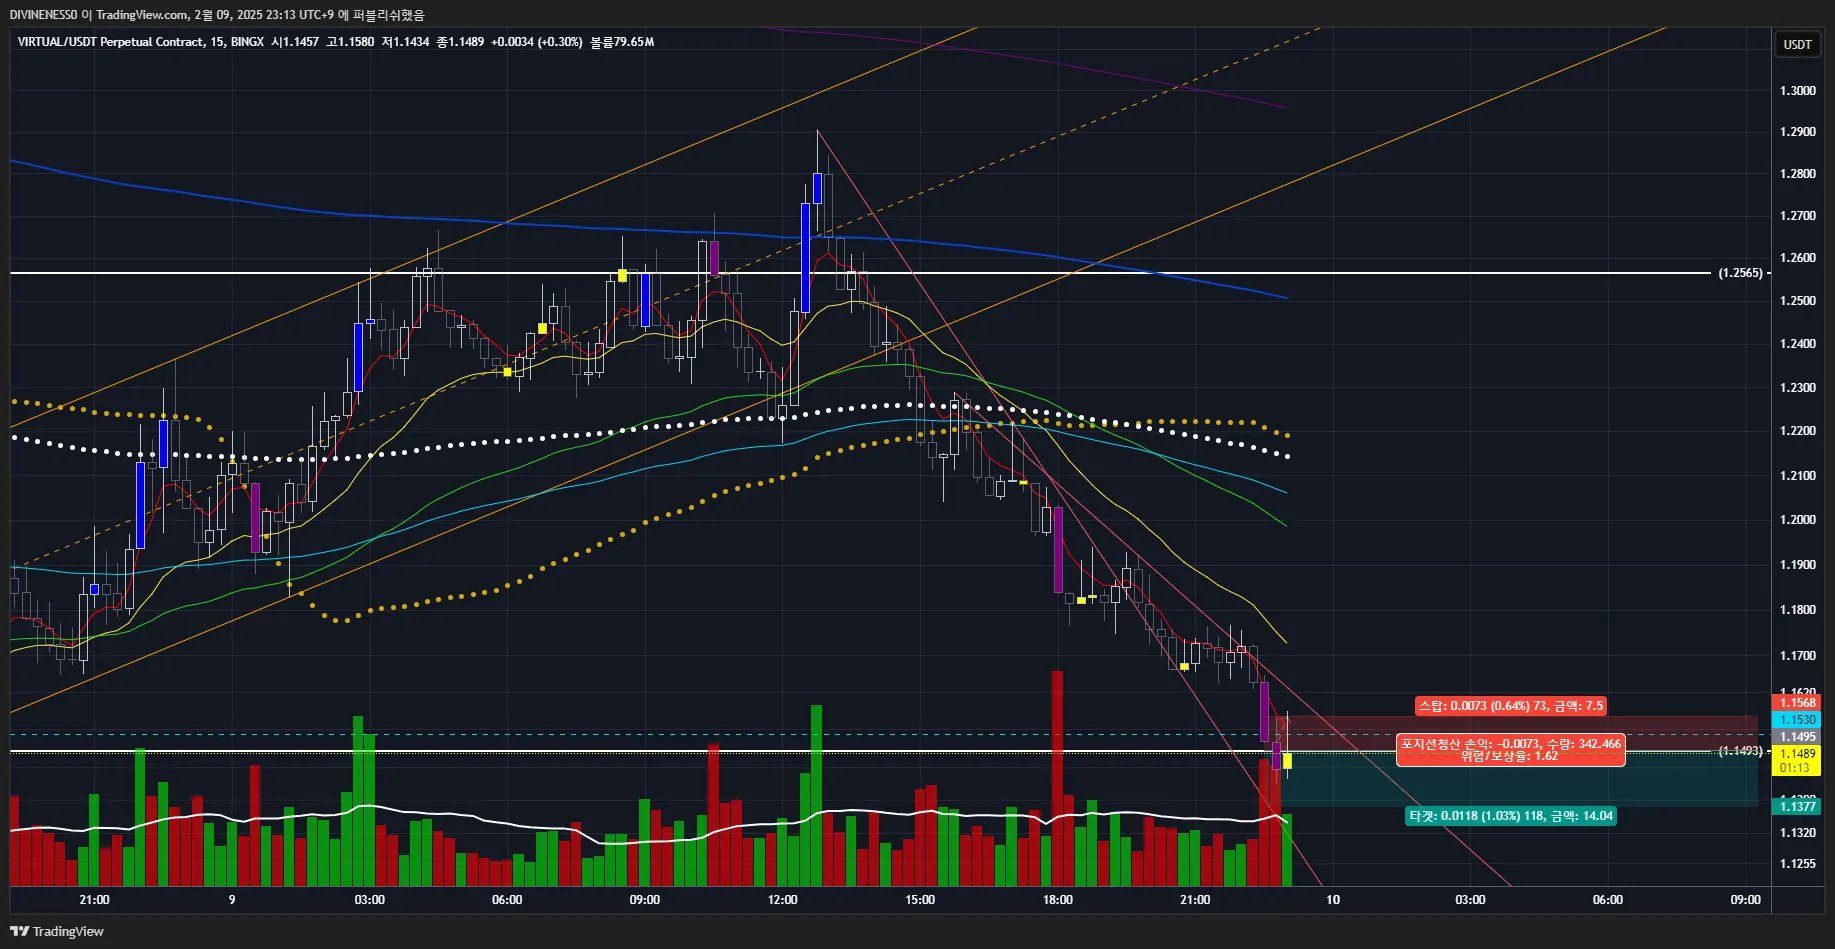The height and width of the screenshot is (949, 1835).
Task: Select the red stop-loss zone of short position
Action: tap(1519, 733)
